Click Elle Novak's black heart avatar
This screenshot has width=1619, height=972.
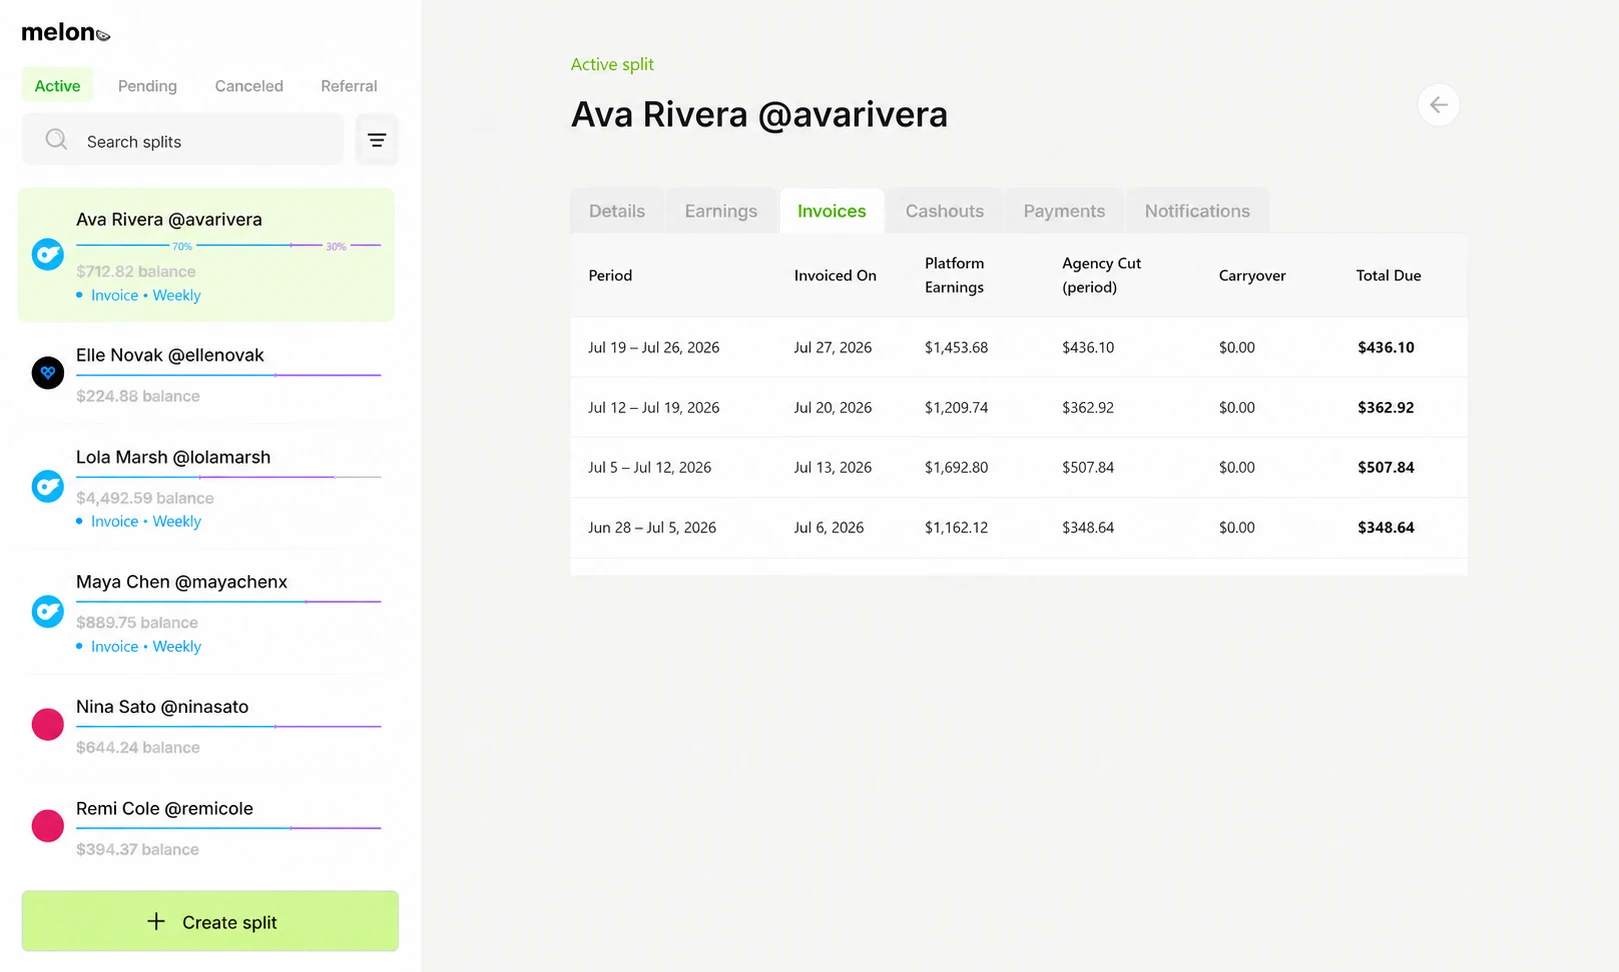coord(48,373)
